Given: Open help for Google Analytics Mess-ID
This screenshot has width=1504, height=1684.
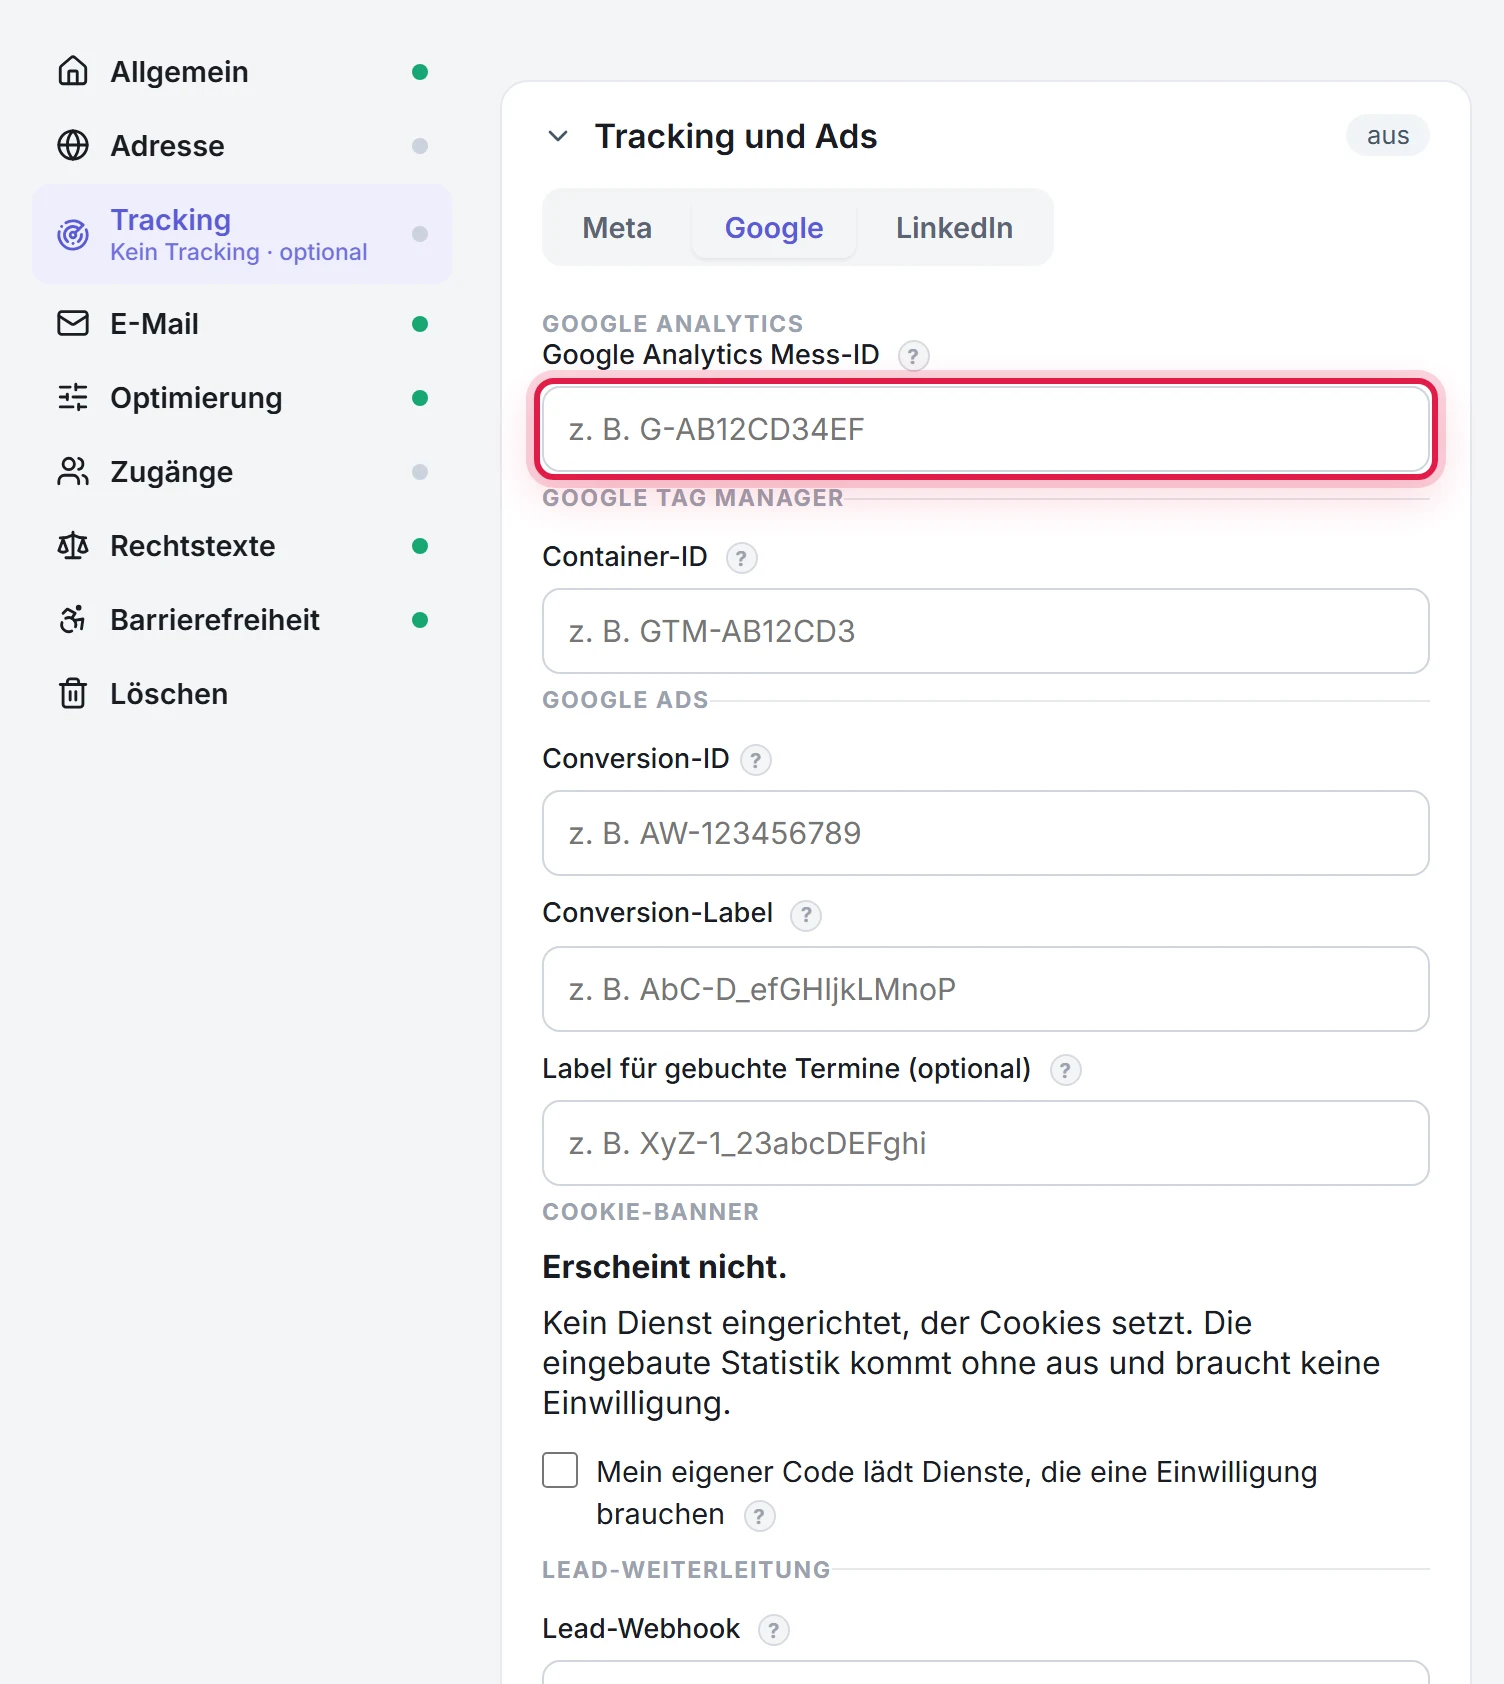Looking at the screenshot, I should pos(913,356).
